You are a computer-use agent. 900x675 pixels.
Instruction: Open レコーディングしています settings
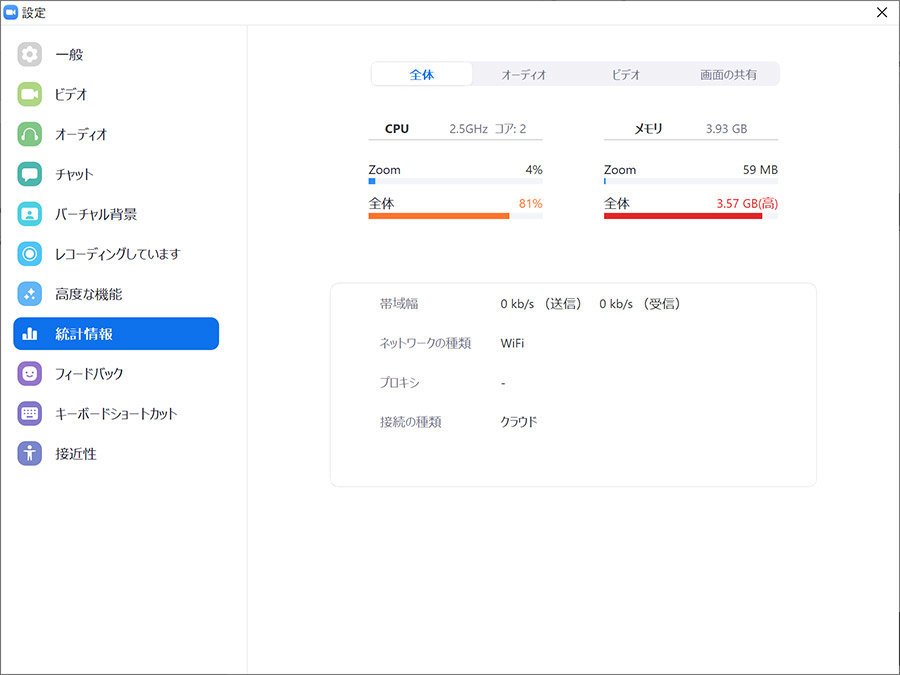[116, 254]
